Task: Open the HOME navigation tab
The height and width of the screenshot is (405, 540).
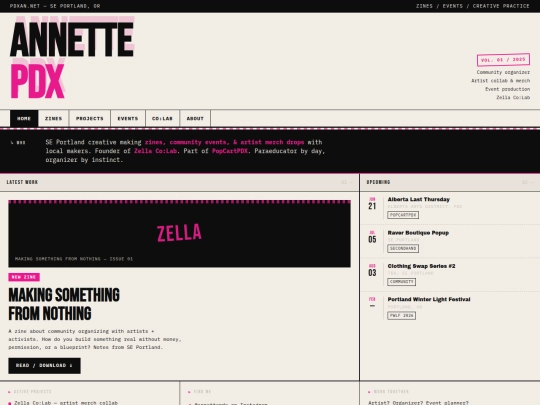Action: pos(24,118)
